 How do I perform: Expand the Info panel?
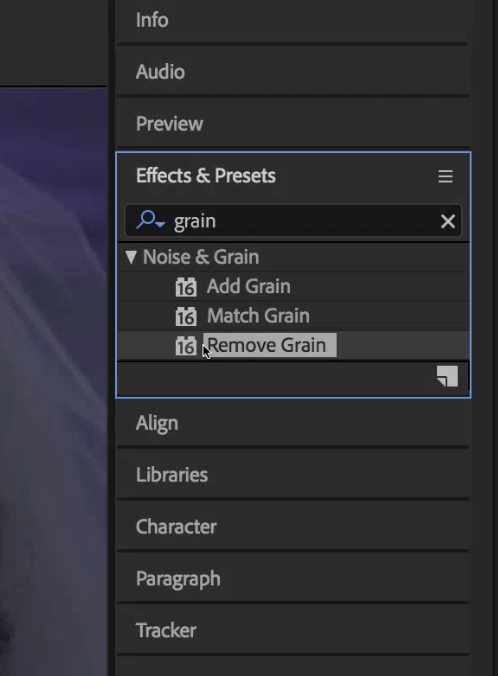point(293,20)
